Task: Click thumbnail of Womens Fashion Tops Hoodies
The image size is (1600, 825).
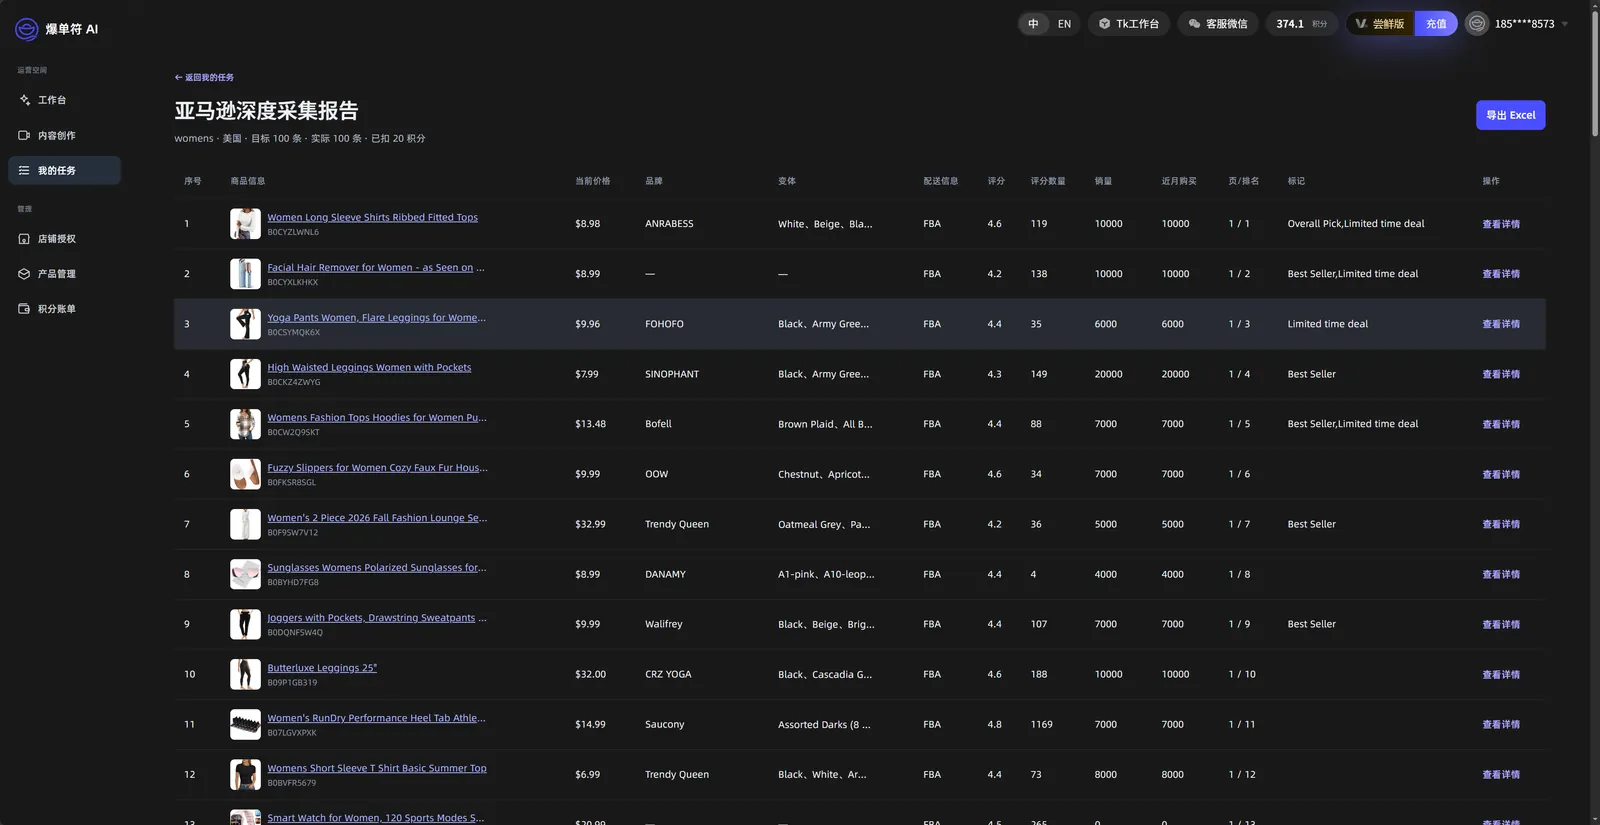Action: pos(245,424)
